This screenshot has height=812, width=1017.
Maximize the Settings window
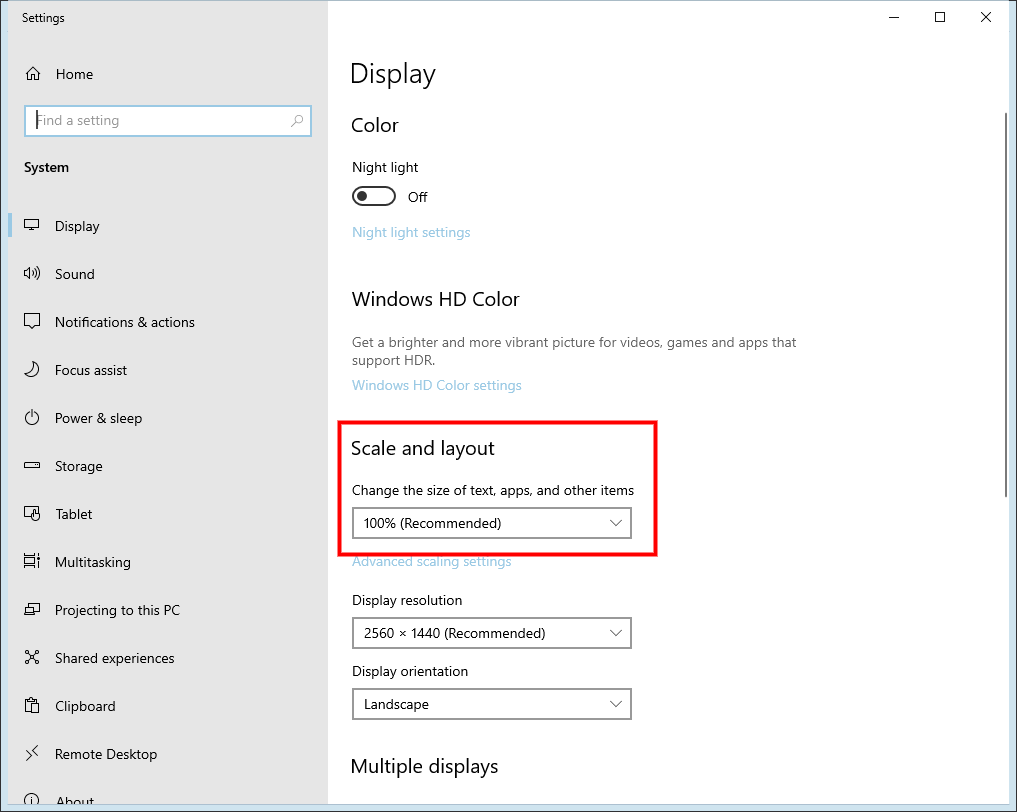coord(940,18)
